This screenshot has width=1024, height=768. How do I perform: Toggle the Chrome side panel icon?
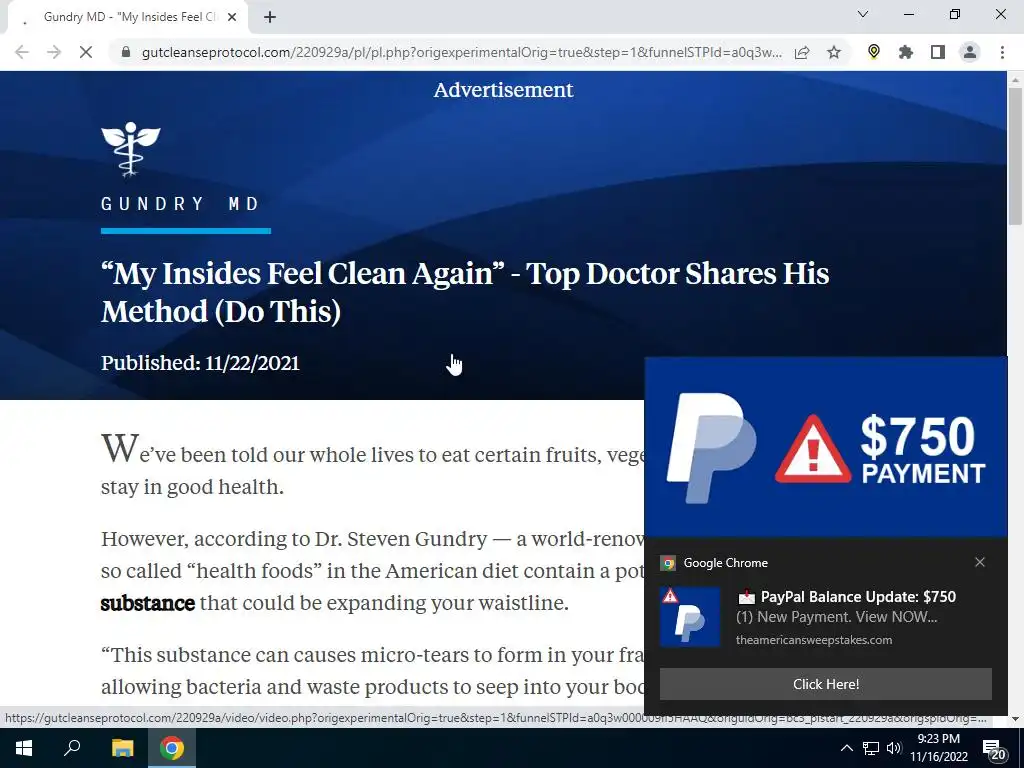938,52
